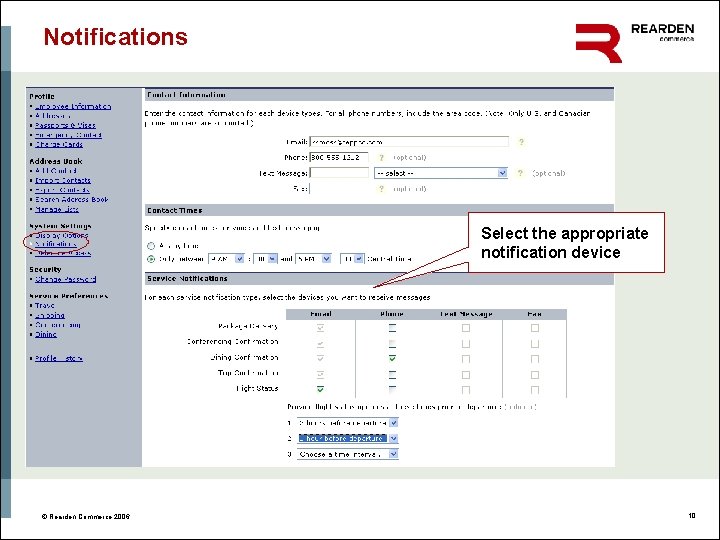Click help question mark beside carrier dropdown

tap(520, 173)
